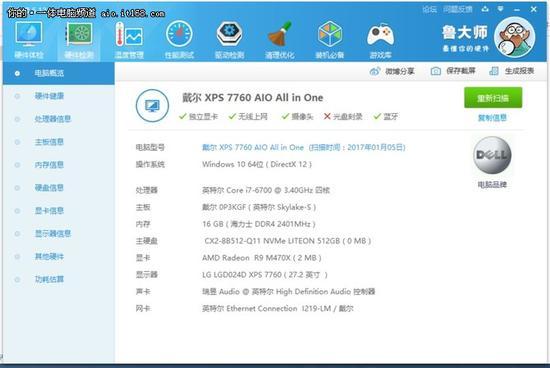Screen dimensions: 550x368
Task: Open 温度管理 thermometer icon
Action: click(x=129, y=40)
